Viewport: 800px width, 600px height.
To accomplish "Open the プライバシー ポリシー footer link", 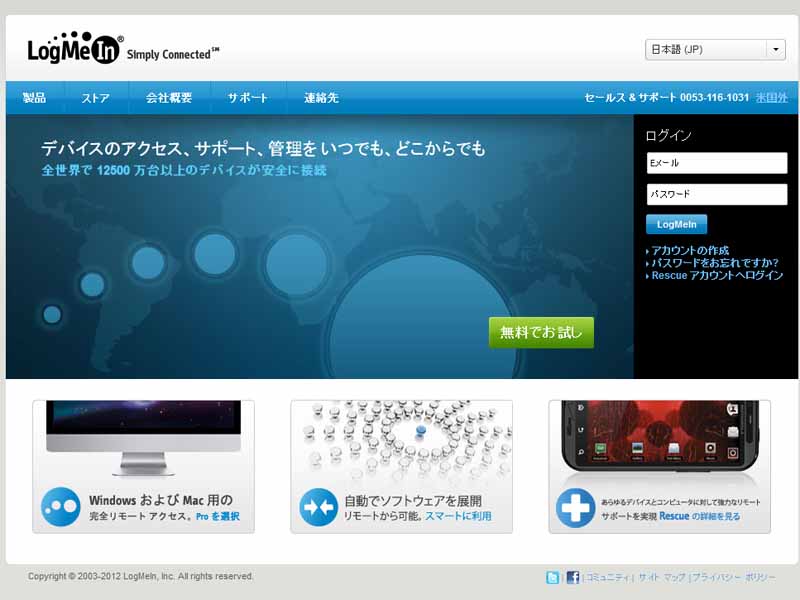I will click(x=734, y=577).
